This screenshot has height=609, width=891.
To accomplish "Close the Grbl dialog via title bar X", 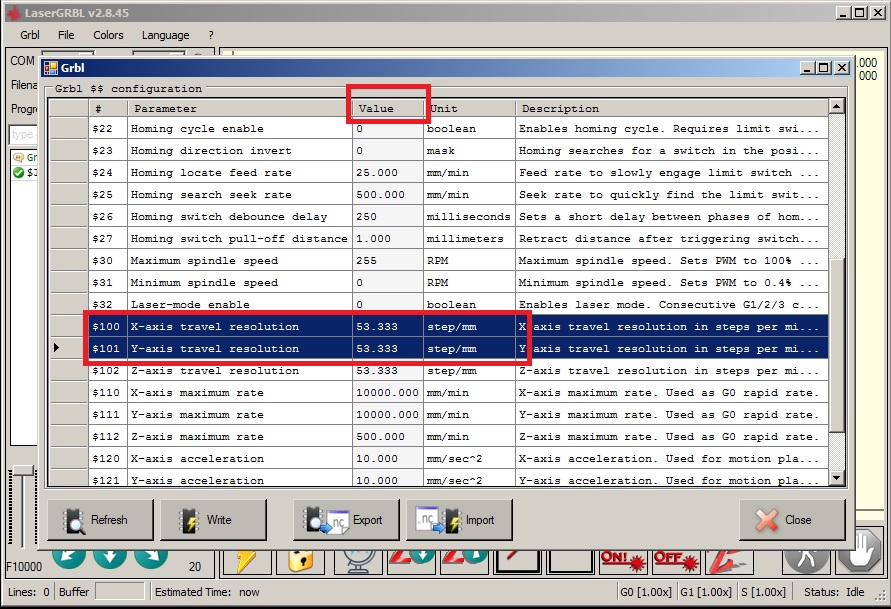I will point(842,68).
